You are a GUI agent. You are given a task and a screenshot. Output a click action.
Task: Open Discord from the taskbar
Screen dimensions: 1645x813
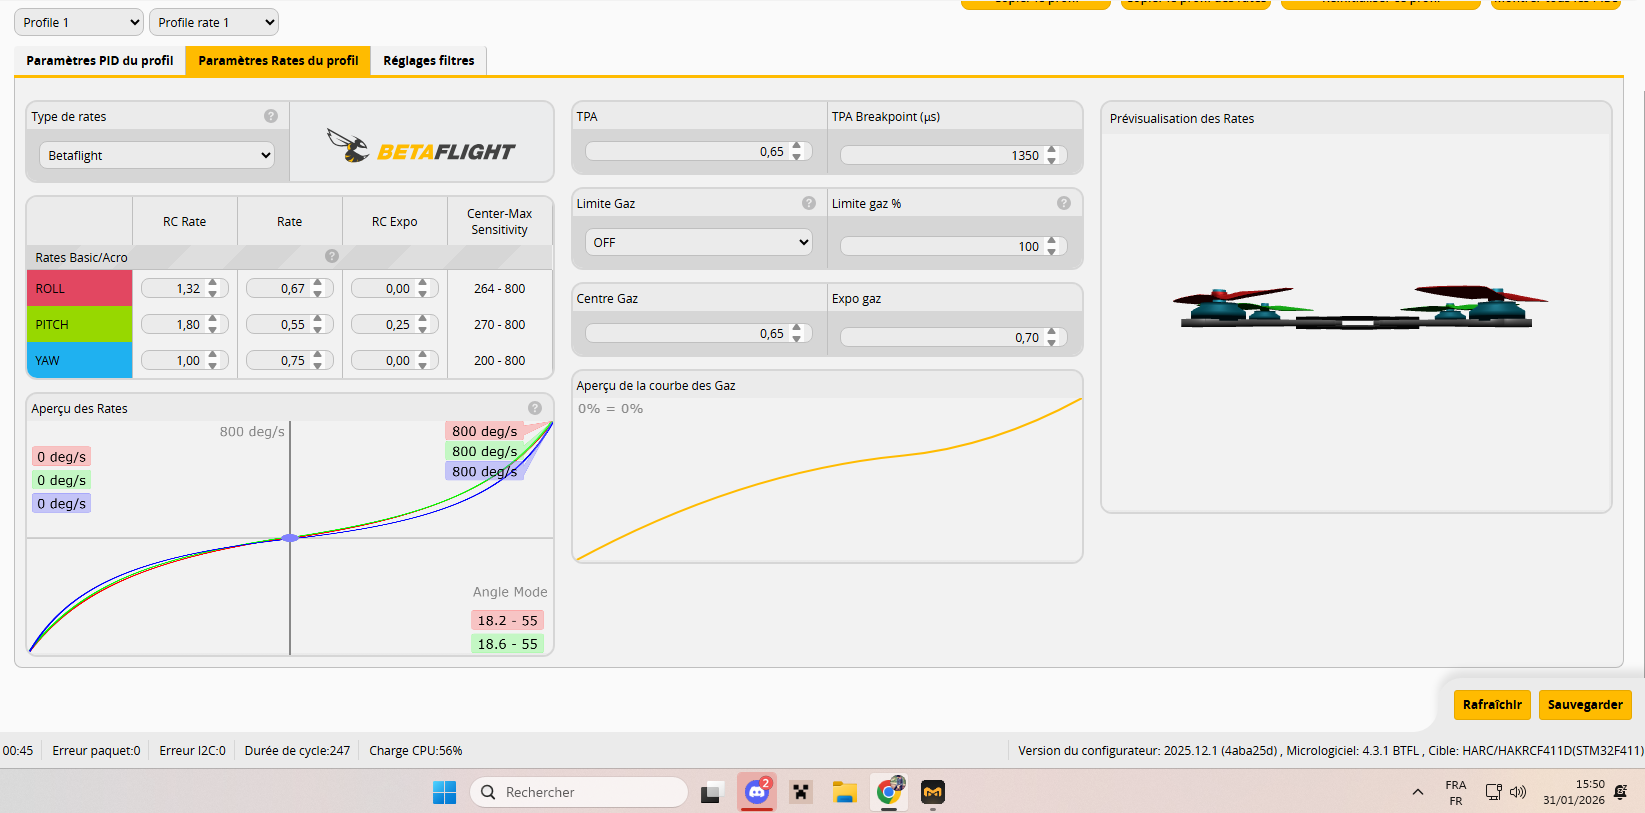(x=757, y=792)
